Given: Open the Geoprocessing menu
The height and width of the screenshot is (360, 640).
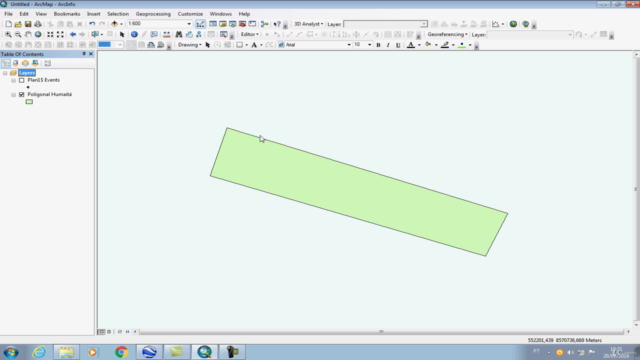Looking at the screenshot, I should [153, 14].
